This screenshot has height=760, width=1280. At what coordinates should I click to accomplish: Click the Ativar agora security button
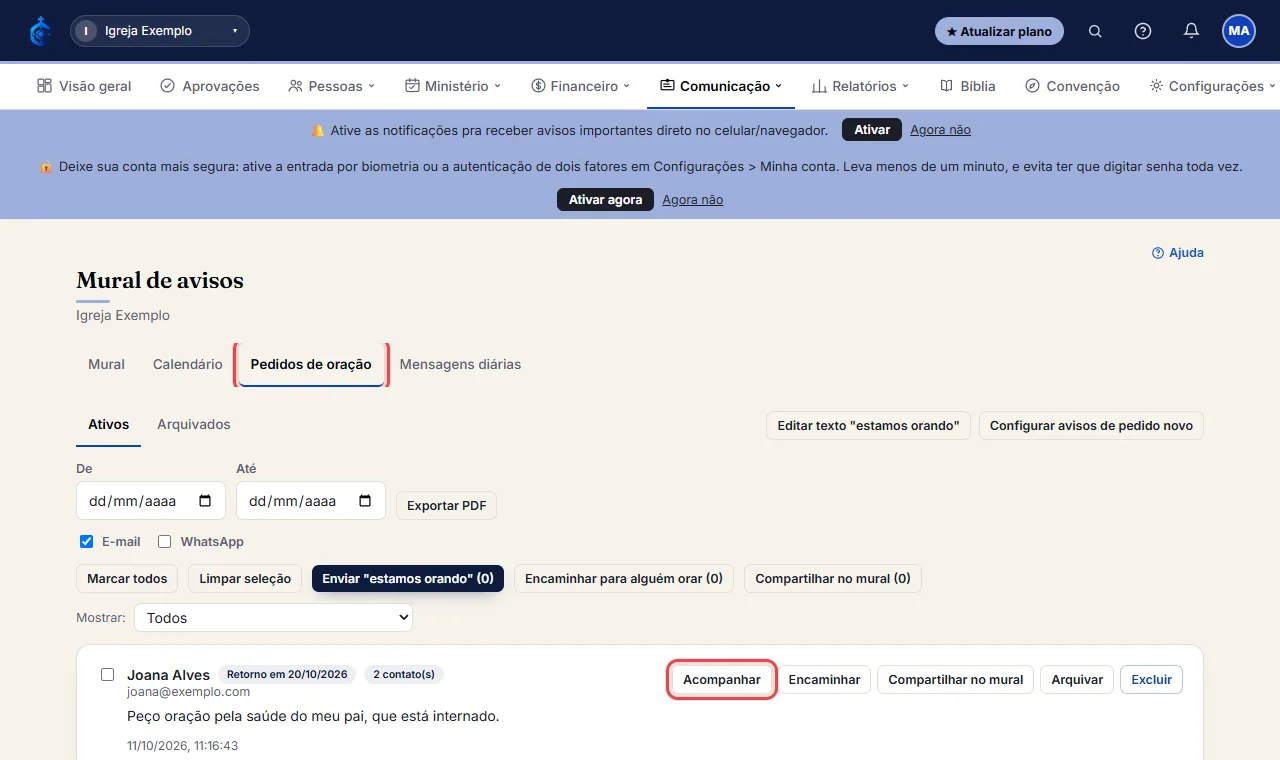coord(605,200)
